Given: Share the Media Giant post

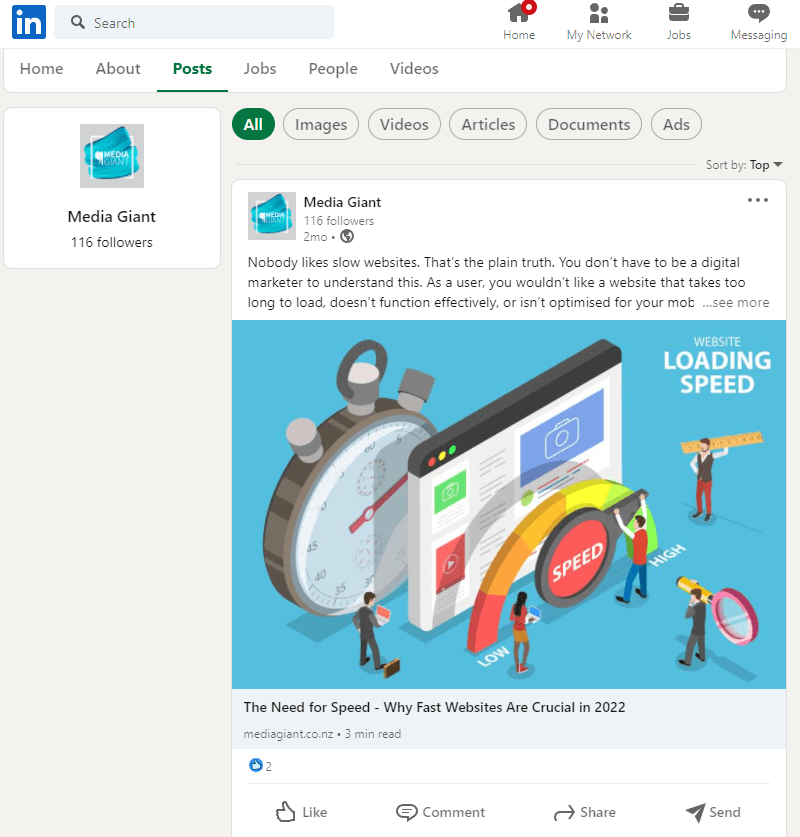Looking at the screenshot, I should click(584, 812).
